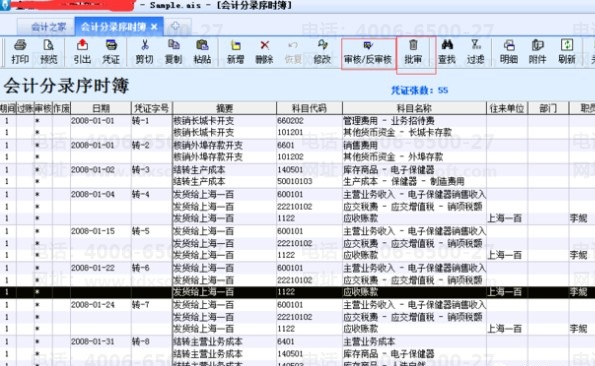Screen dimensions: 595x366
Task: Click 其他货币资金 - 外埠存款 account name
Action: click(393, 157)
